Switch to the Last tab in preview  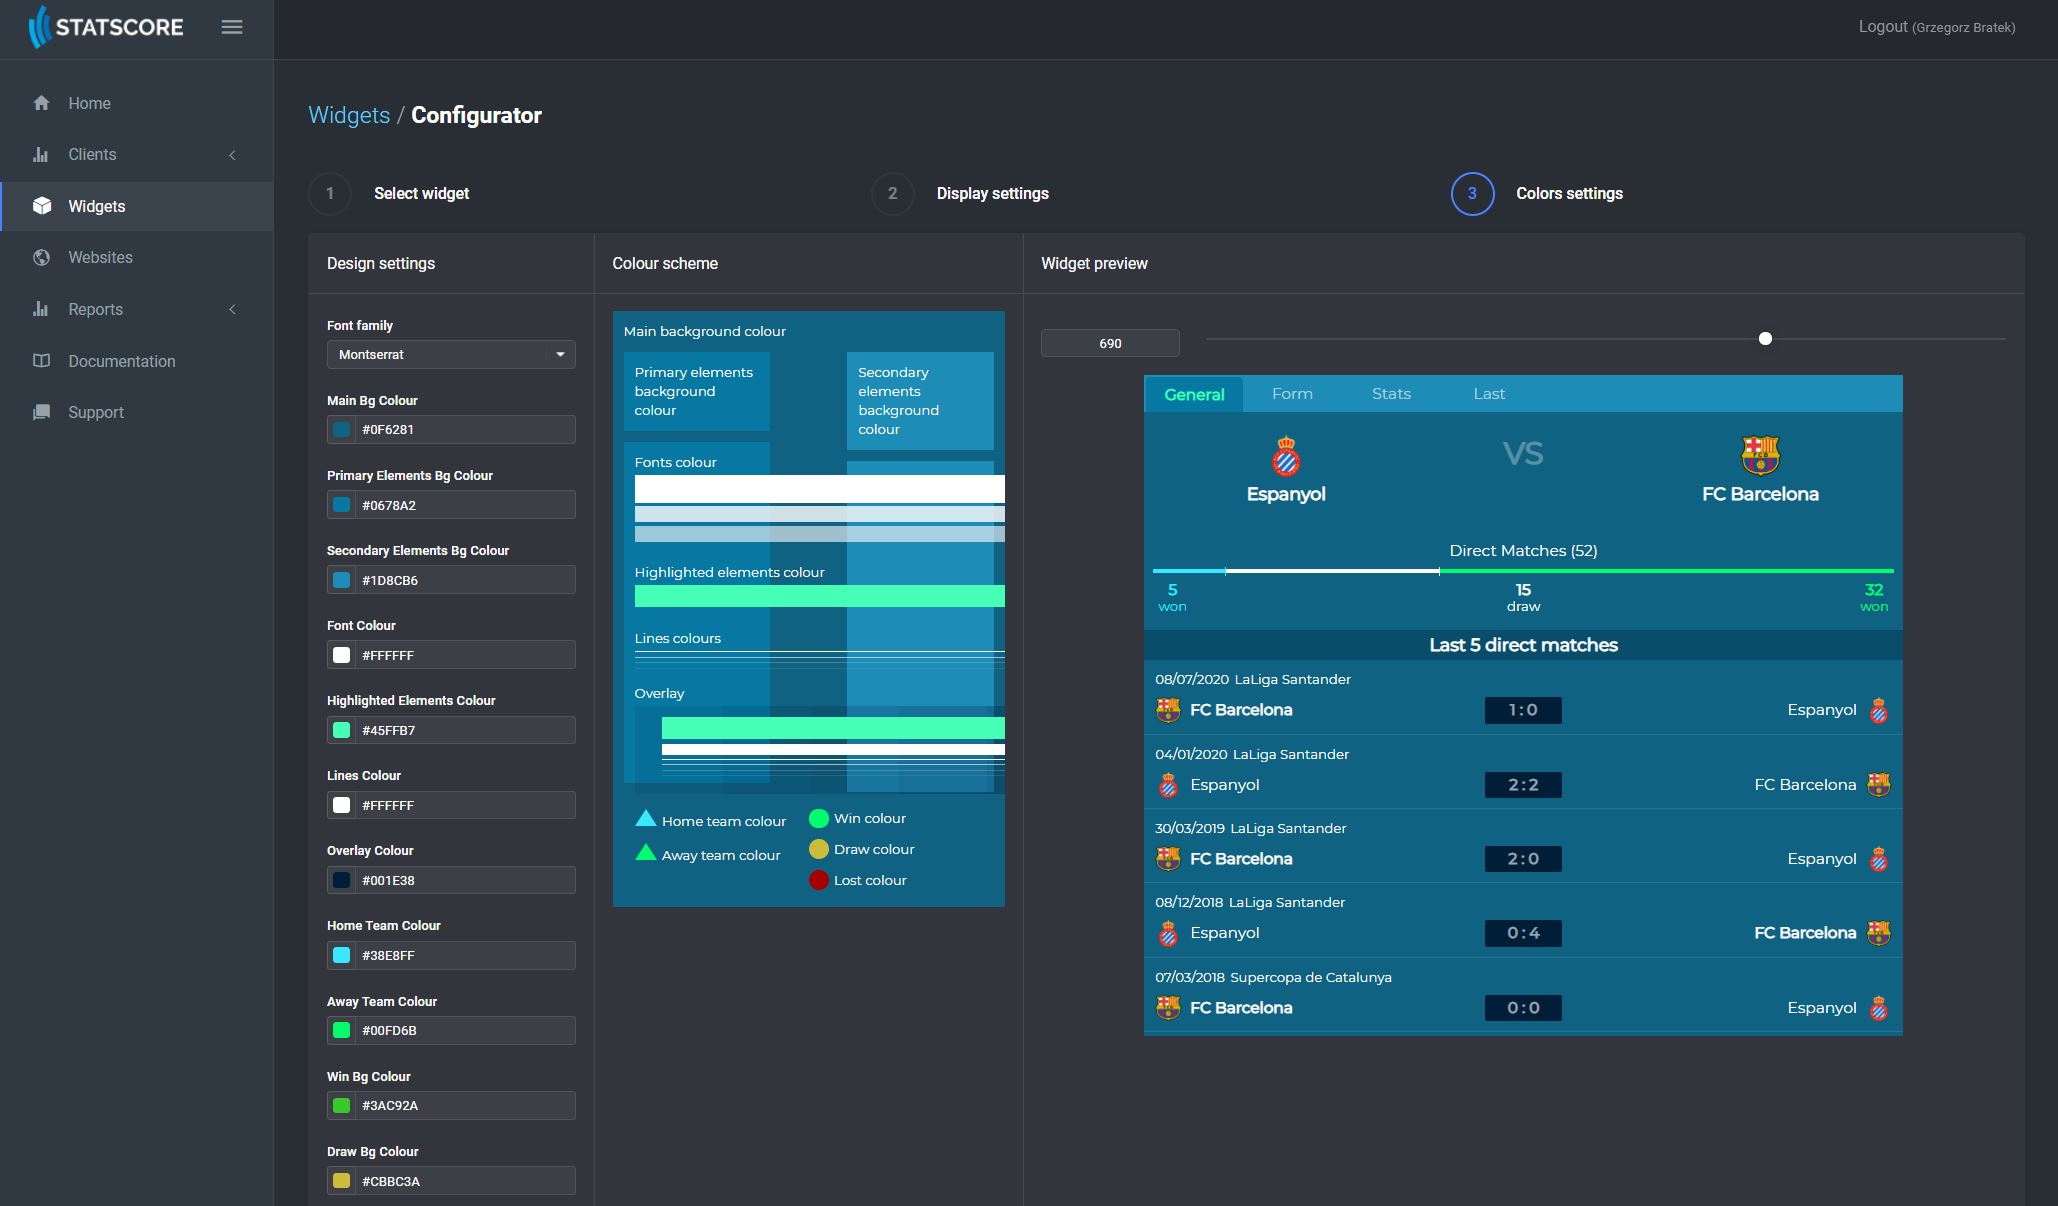click(x=1489, y=394)
